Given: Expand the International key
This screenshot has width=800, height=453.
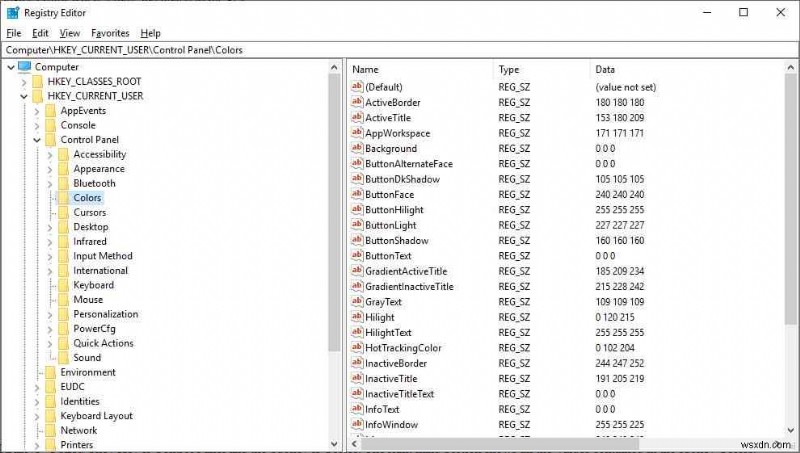Looking at the screenshot, I should [50, 271].
